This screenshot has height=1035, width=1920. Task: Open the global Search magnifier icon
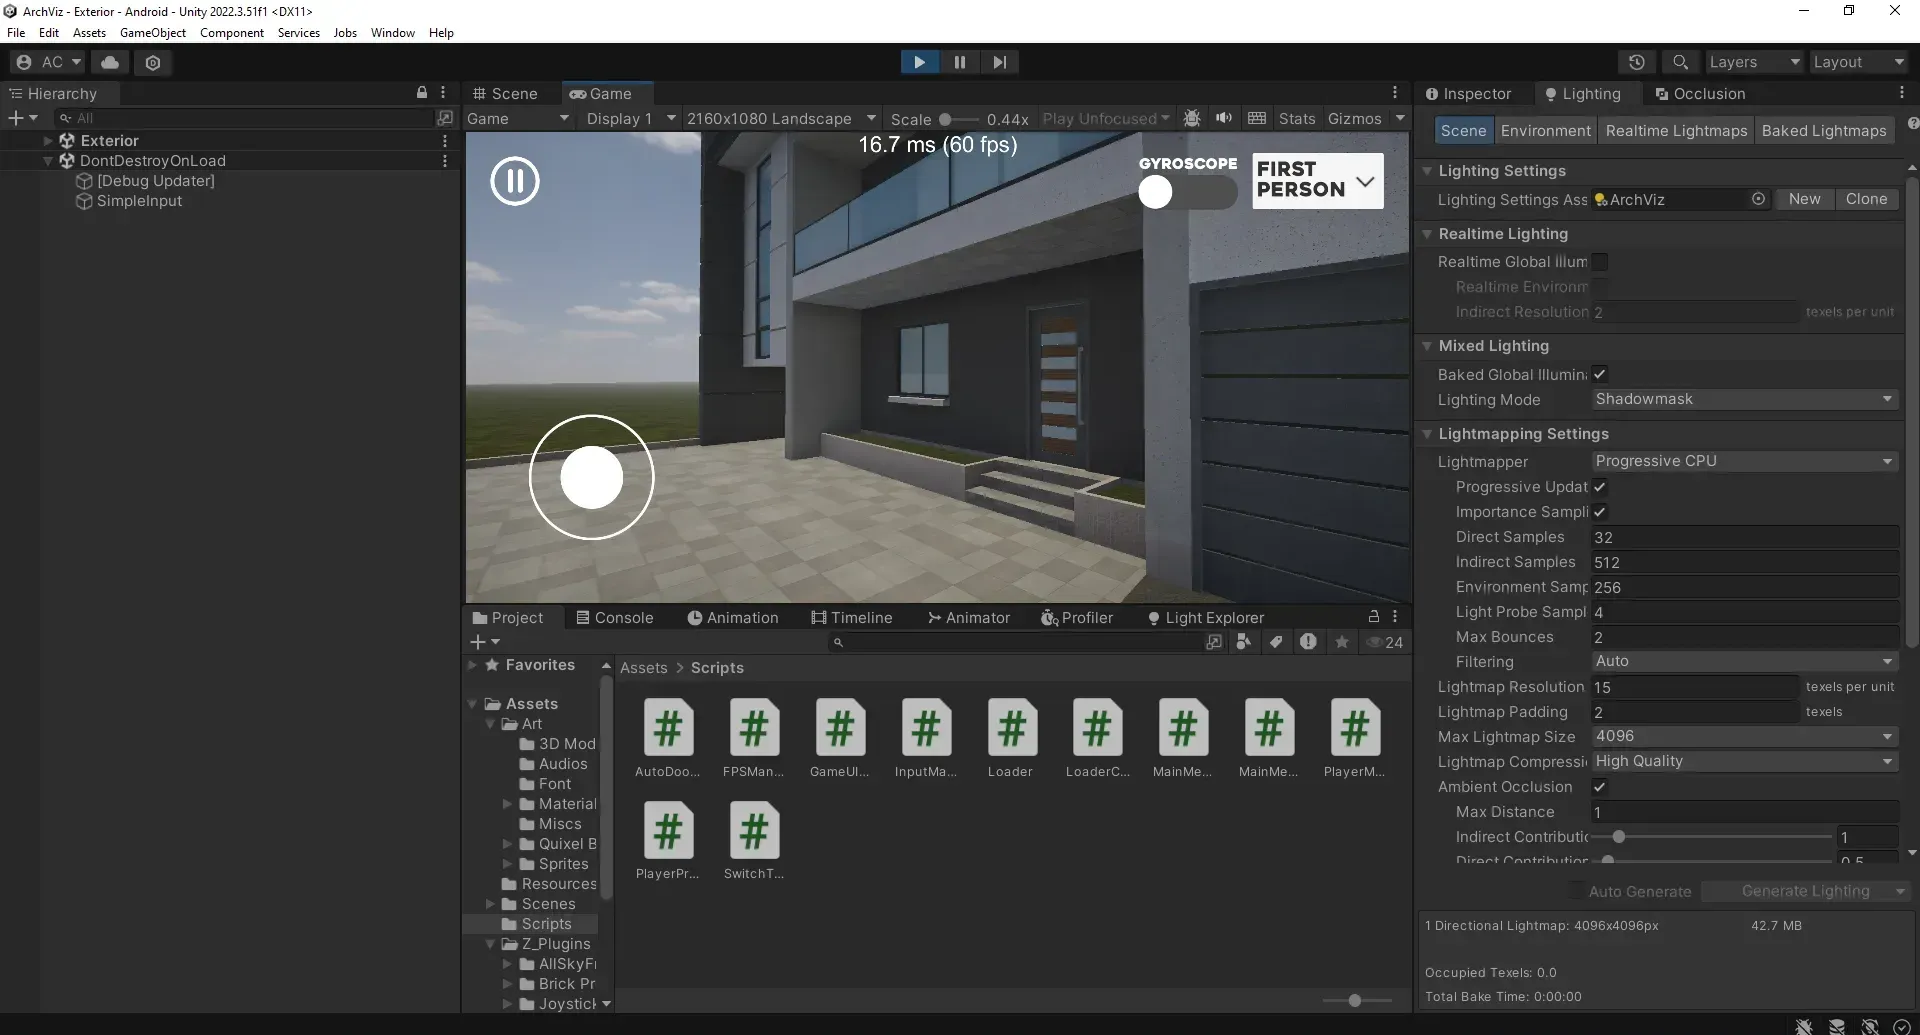pyautogui.click(x=1681, y=62)
